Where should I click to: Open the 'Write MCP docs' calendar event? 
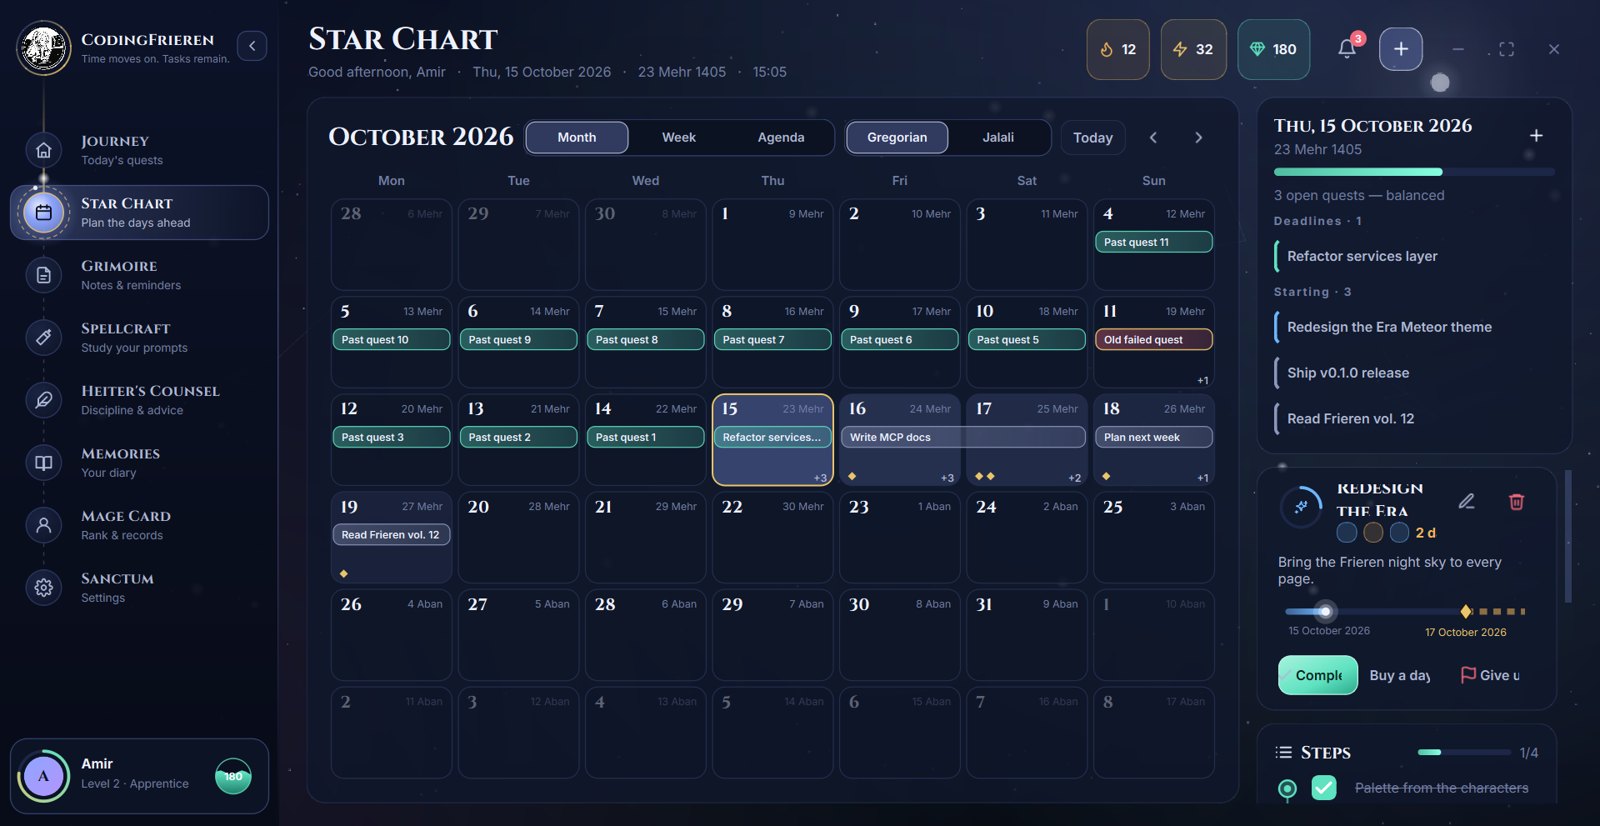click(964, 437)
